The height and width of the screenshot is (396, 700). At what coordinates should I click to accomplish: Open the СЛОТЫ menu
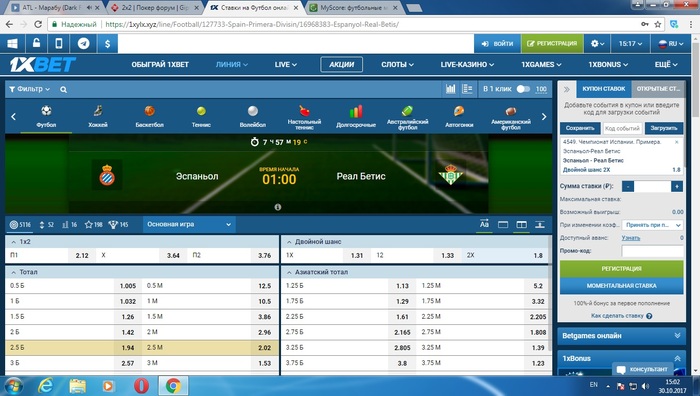point(397,65)
